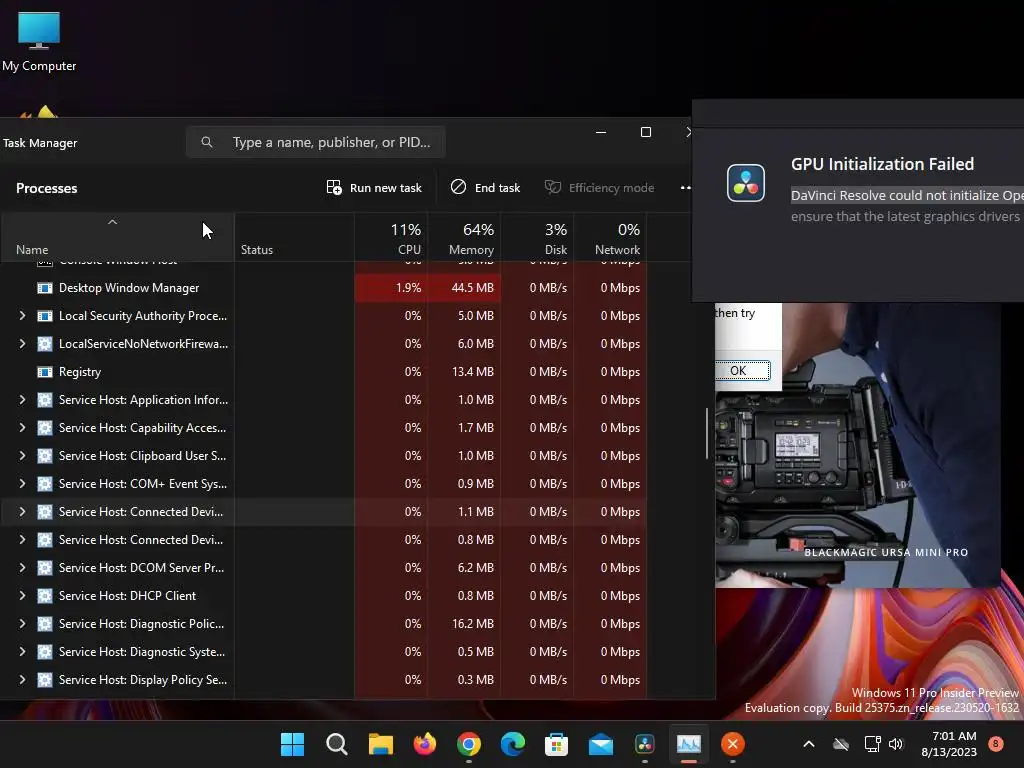Open notification center badge with 8
The width and height of the screenshot is (1024, 768).
(x=996, y=743)
